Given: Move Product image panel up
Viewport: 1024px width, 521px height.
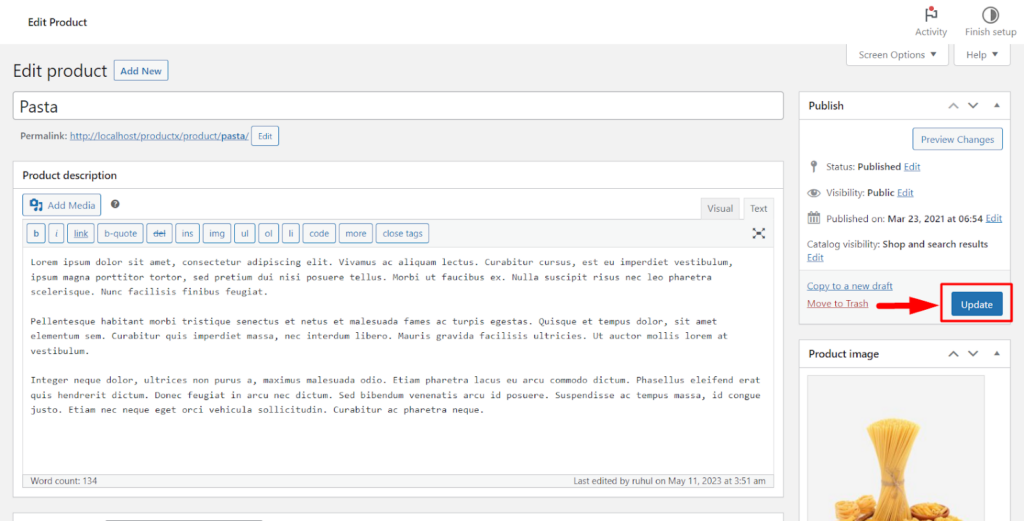Looking at the screenshot, I should 953,354.
